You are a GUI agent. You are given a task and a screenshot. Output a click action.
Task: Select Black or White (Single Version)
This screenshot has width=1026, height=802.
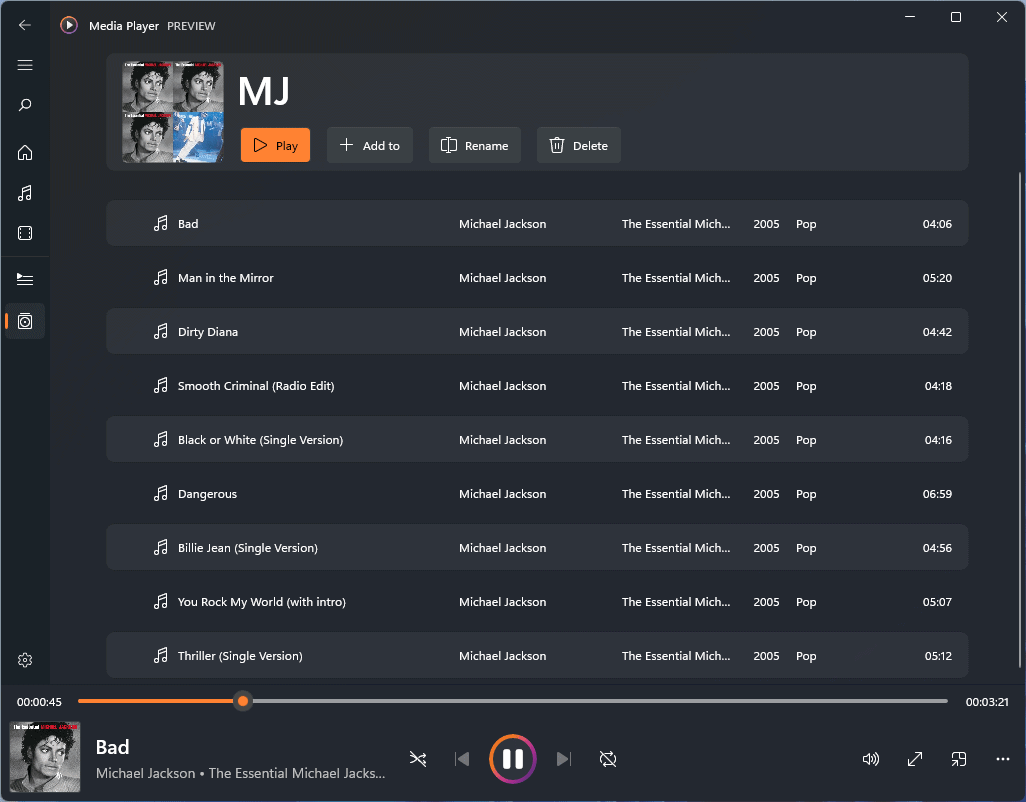tap(537, 440)
